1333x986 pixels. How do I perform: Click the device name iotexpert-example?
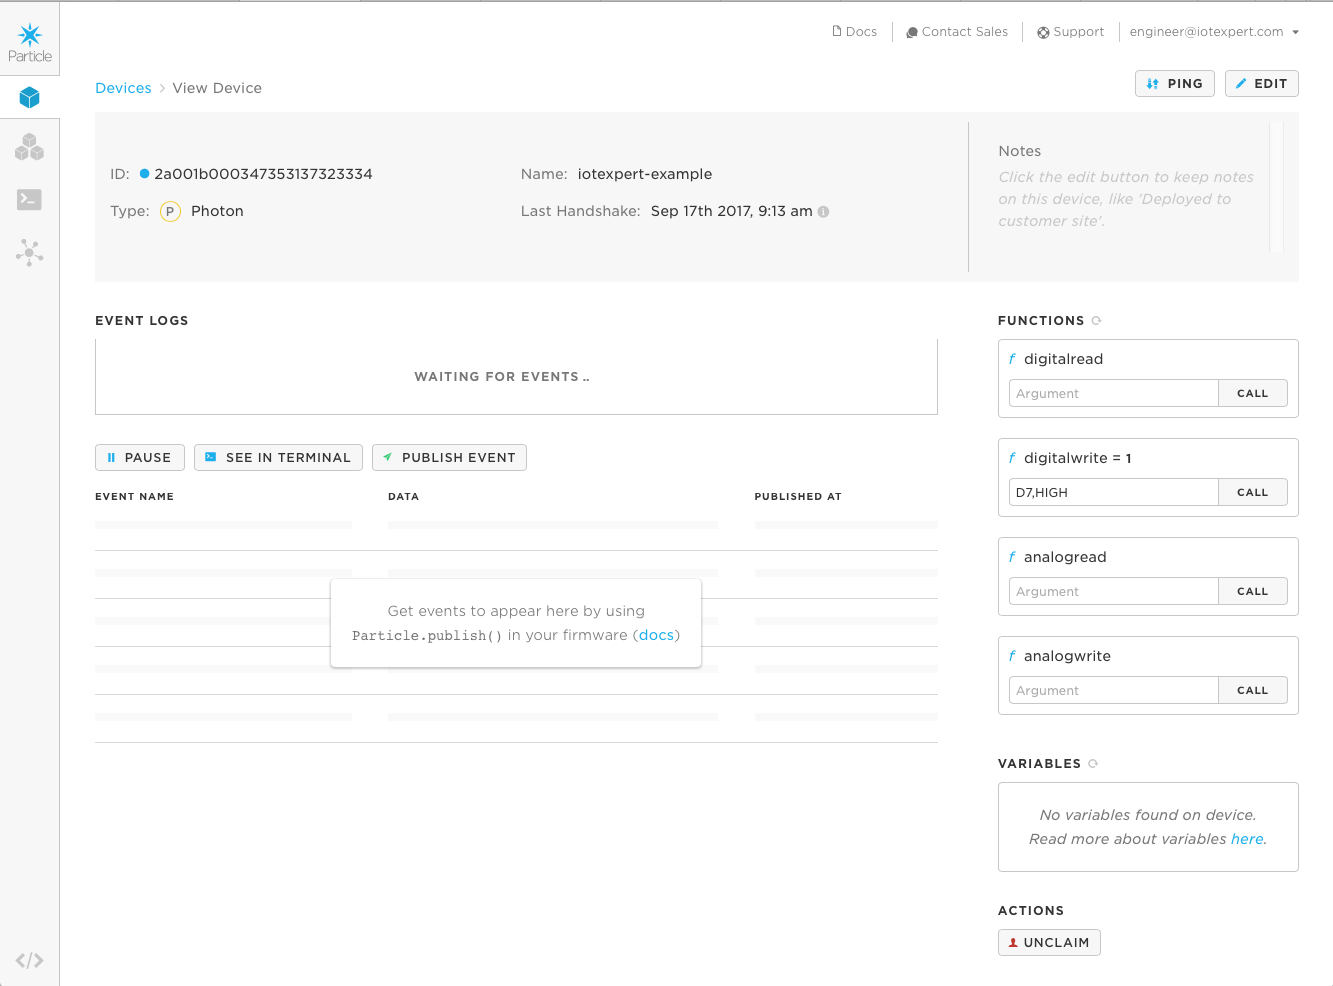coord(645,174)
